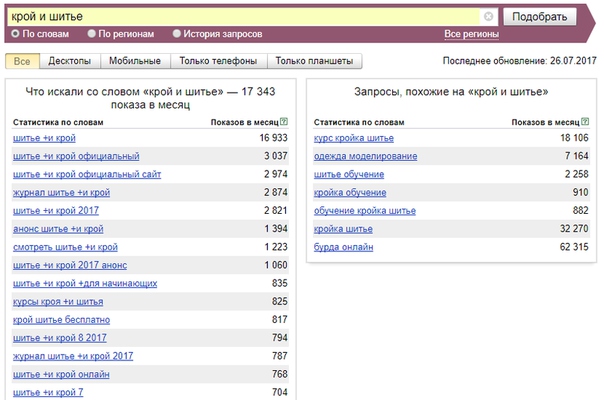The width and height of the screenshot is (604, 400).
Task: Open the 'шитье +и крой' query link
Action: tap(44, 138)
